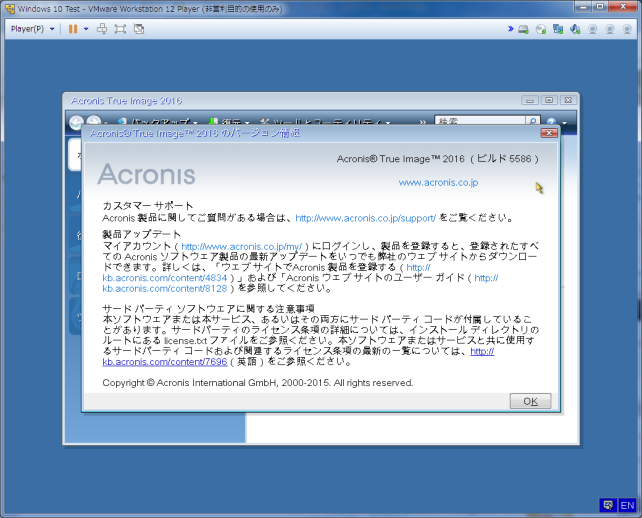The height and width of the screenshot is (518, 642).
Task: Close the Acronis True Image 2016 main window
Action: click(568, 100)
